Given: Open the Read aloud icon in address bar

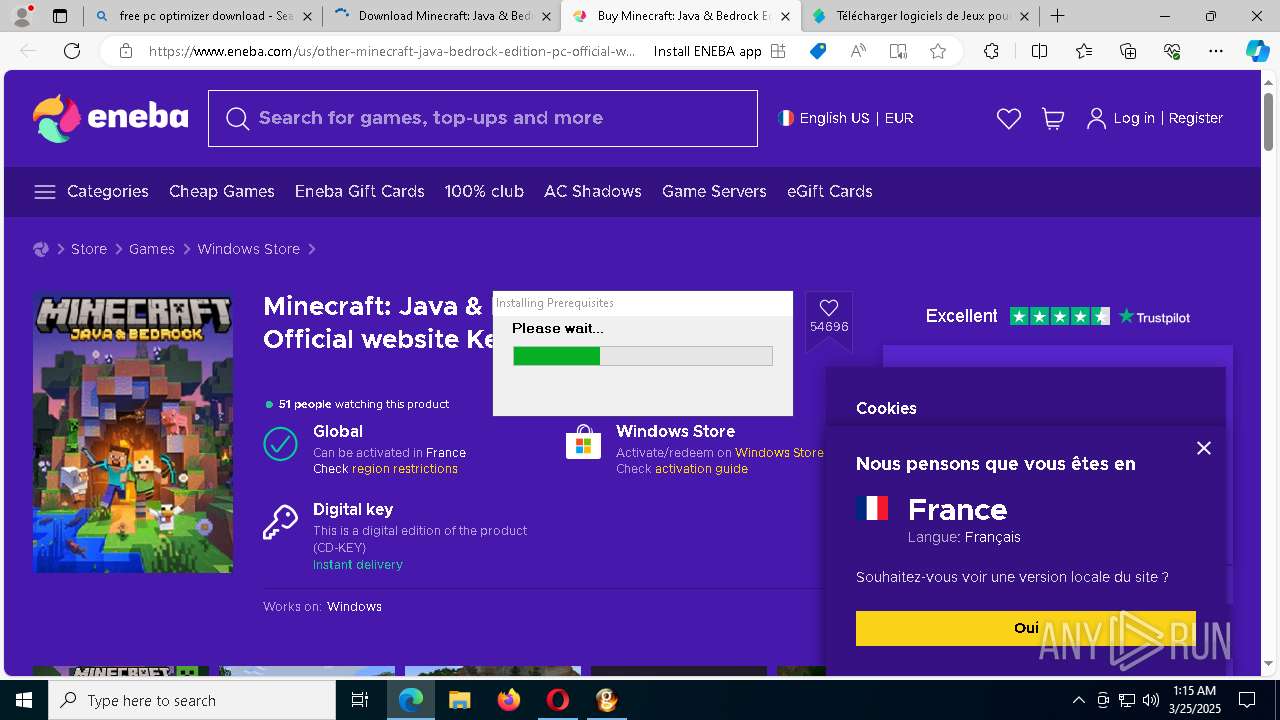Looking at the screenshot, I should (x=858, y=51).
